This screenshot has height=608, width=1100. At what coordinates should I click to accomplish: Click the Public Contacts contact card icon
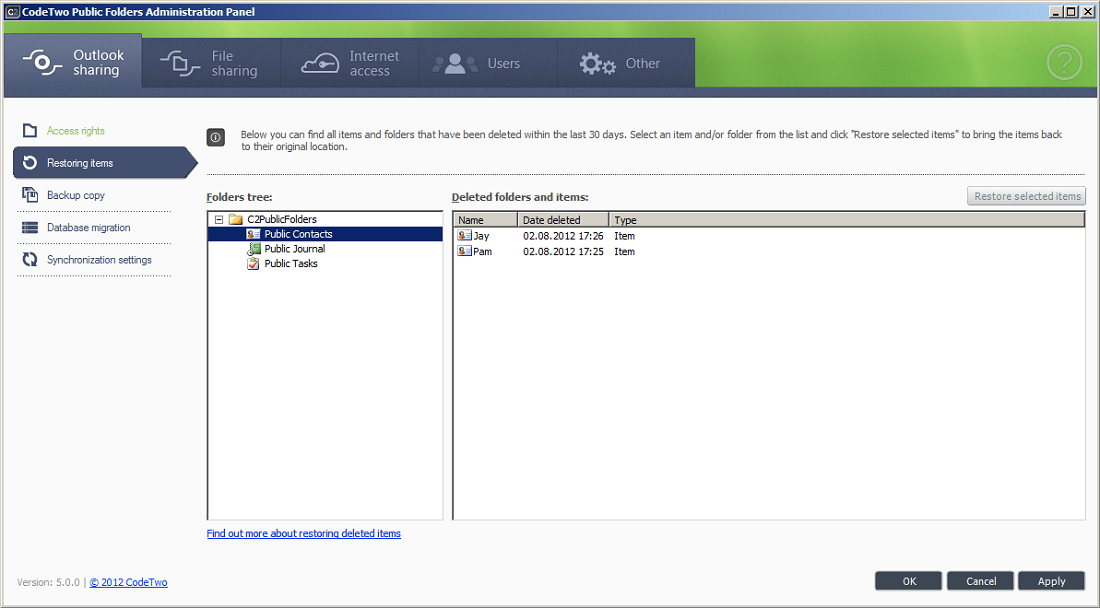click(253, 234)
